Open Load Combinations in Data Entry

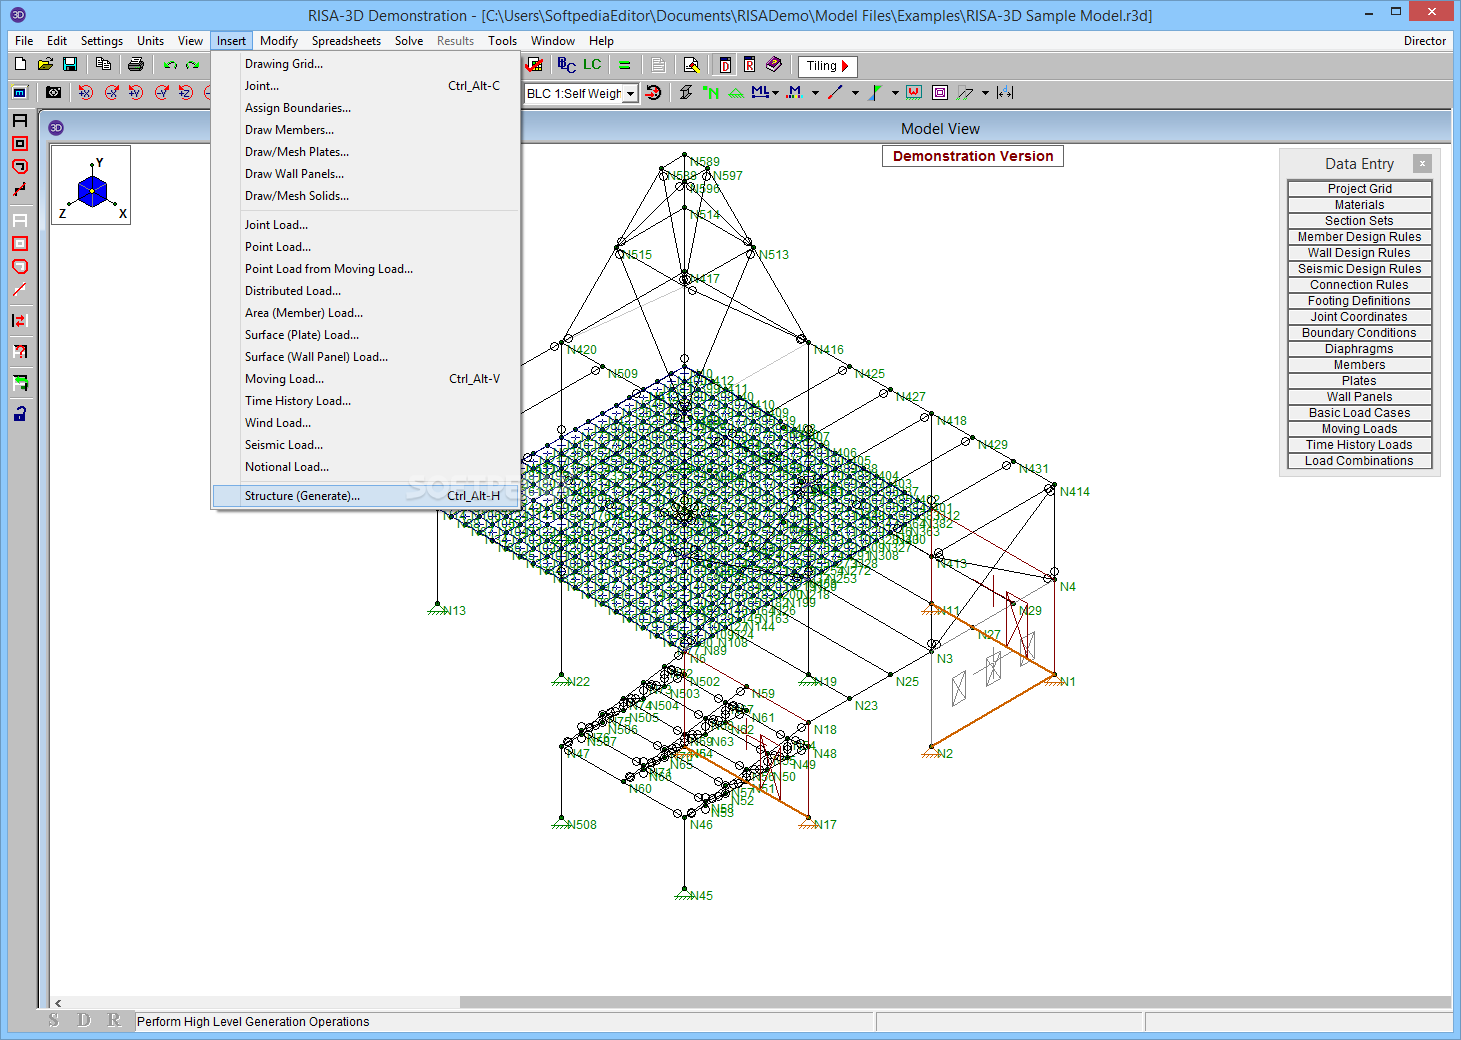(1359, 461)
